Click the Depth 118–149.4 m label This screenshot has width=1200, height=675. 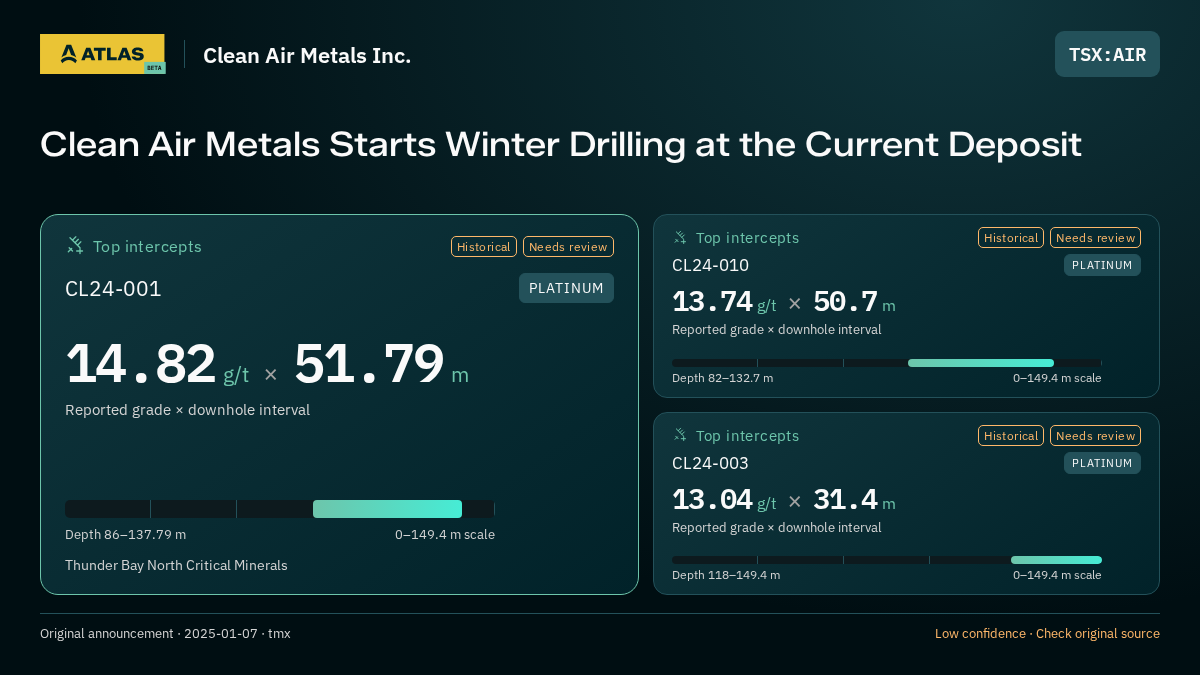(x=726, y=575)
